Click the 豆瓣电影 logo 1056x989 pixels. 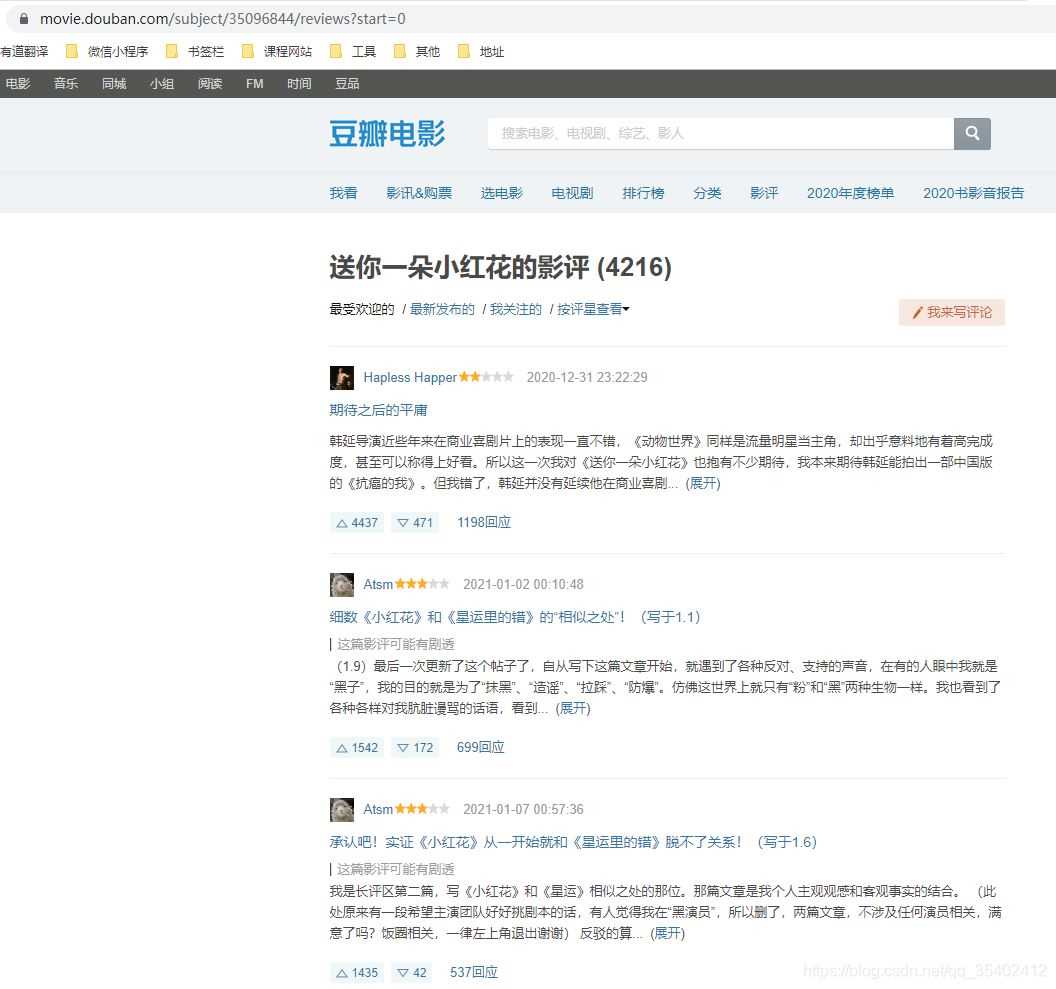[x=387, y=133]
